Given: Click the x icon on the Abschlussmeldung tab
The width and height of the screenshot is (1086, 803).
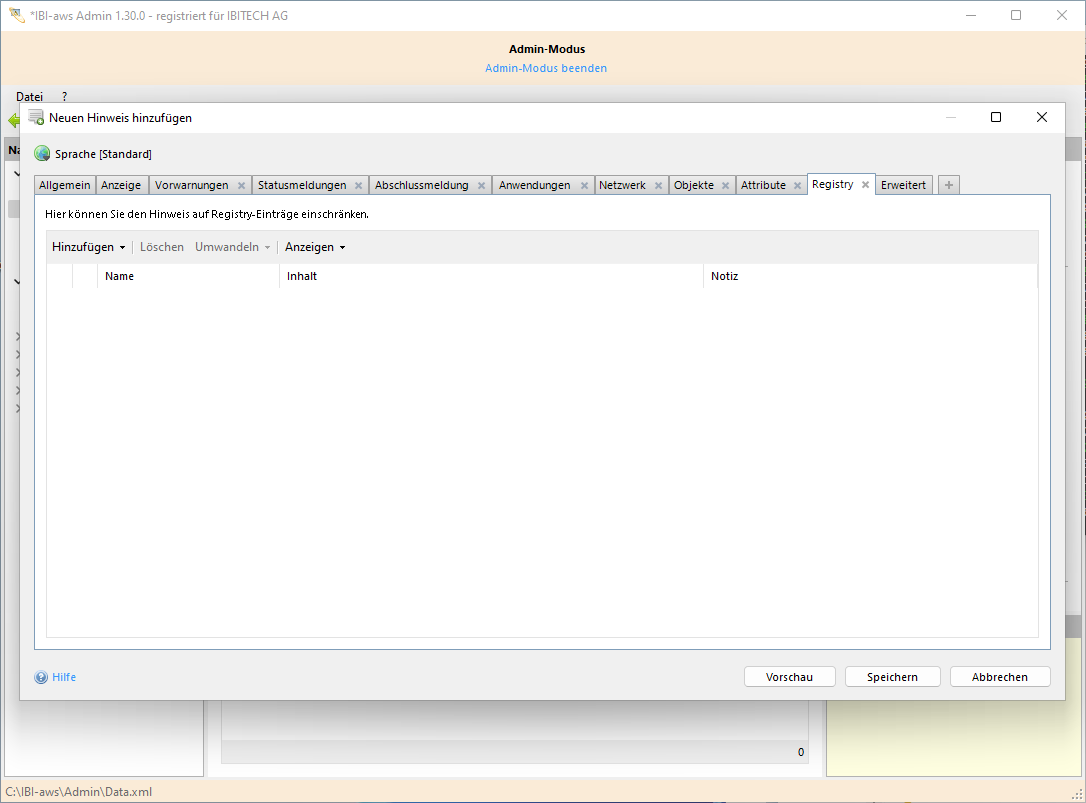Looking at the screenshot, I should point(481,184).
